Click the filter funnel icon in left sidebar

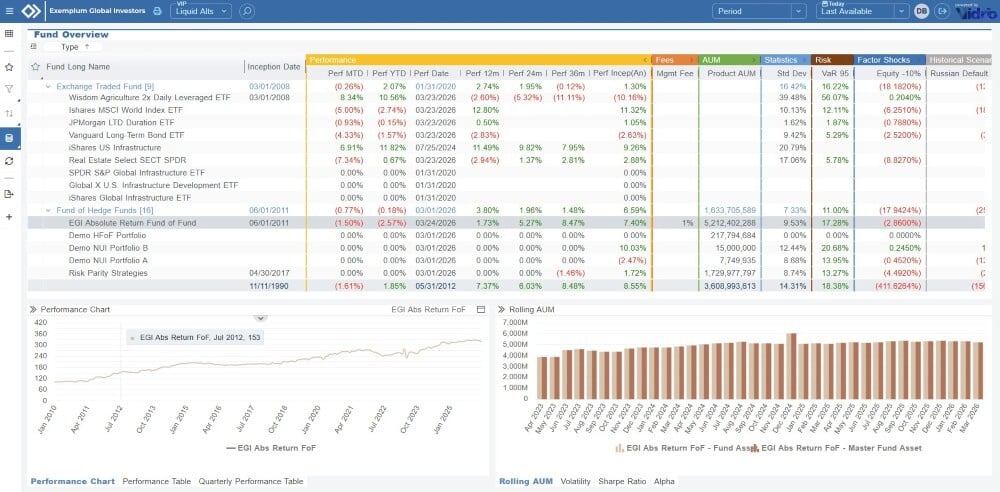pyautogui.click(x=9, y=89)
